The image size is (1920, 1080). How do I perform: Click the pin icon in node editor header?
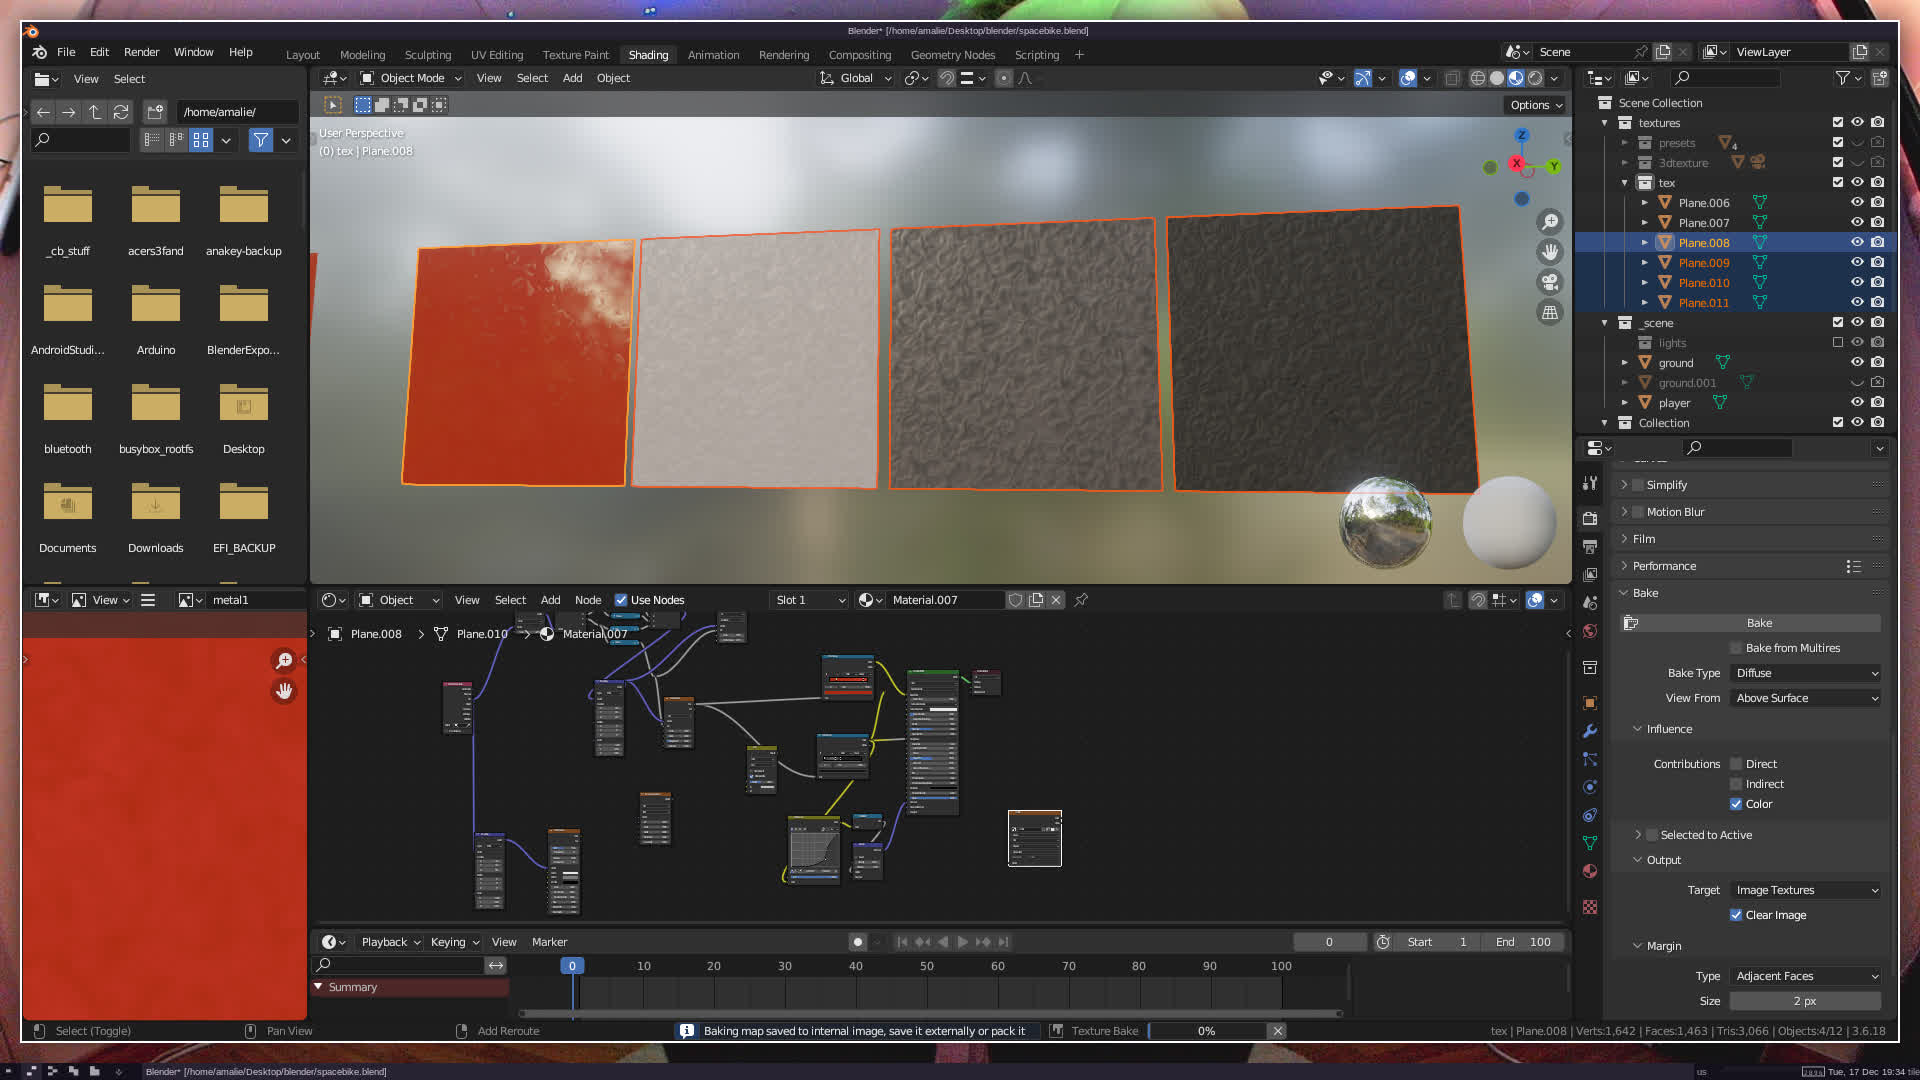(1081, 600)
